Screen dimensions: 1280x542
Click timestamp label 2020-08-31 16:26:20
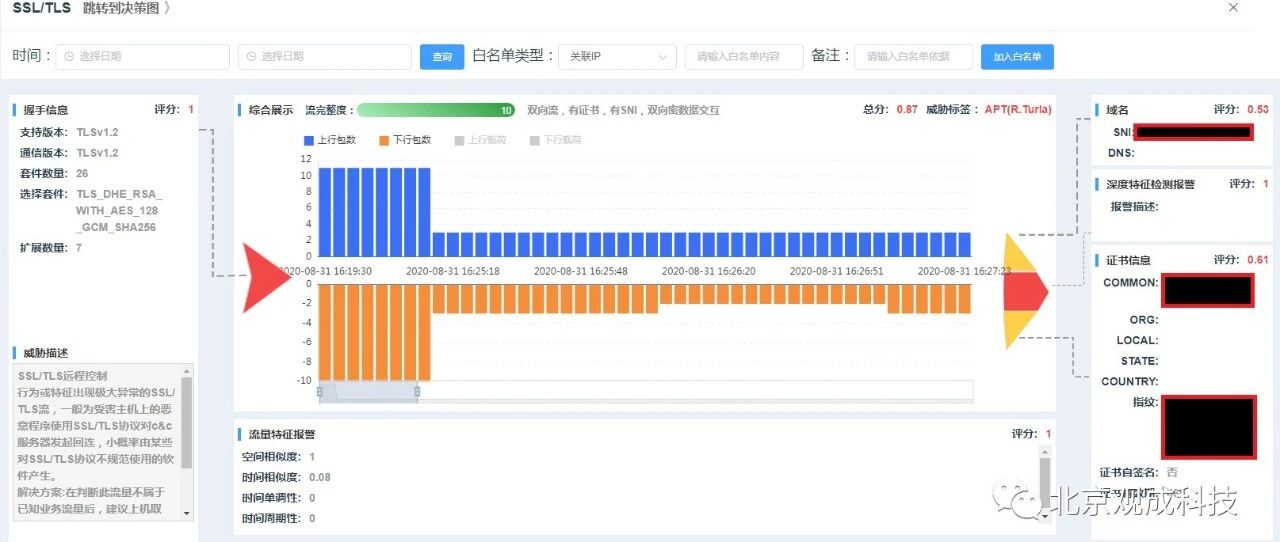point(709,271)
